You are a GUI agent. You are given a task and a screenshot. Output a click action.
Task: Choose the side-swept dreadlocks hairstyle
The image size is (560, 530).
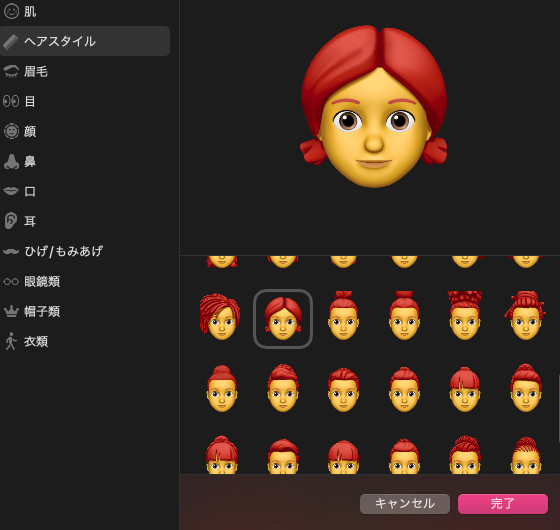pos(220,317)
